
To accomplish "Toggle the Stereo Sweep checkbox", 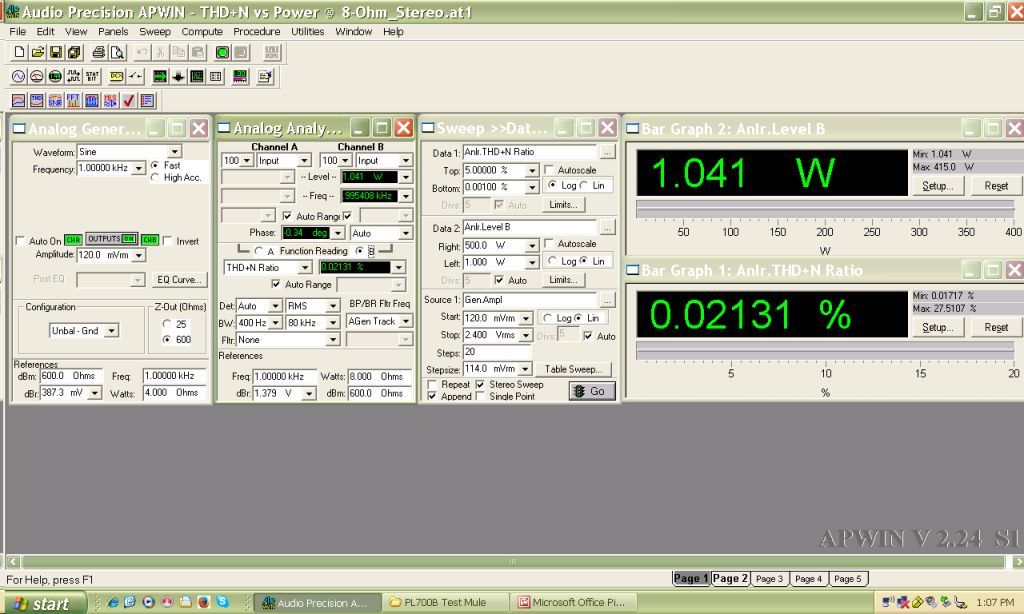I will pyautogui.click(x=481, y=385).
